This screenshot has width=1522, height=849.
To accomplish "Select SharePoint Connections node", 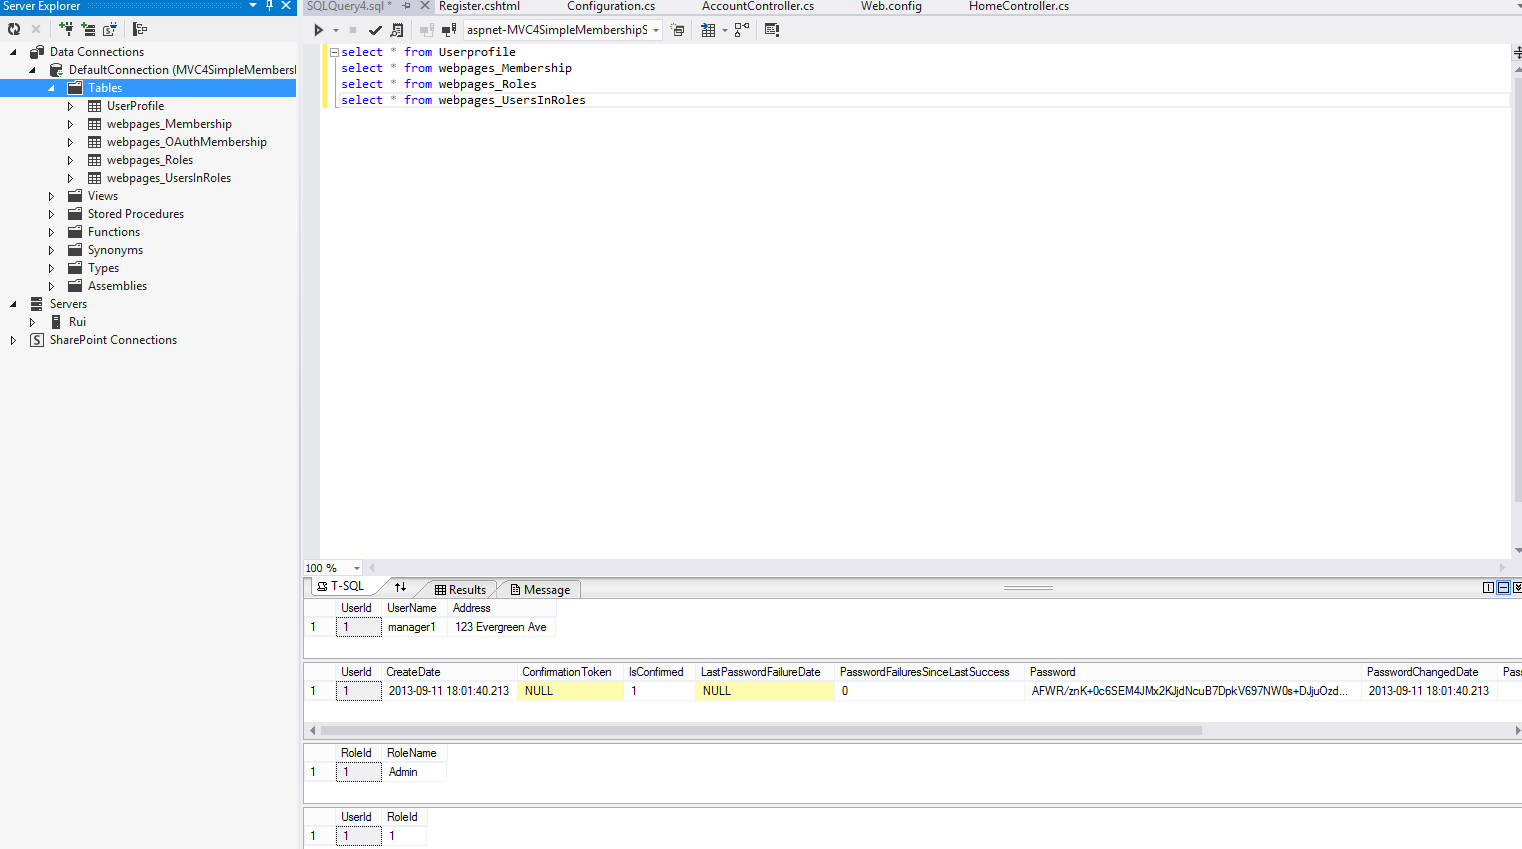I will [113, 340].
